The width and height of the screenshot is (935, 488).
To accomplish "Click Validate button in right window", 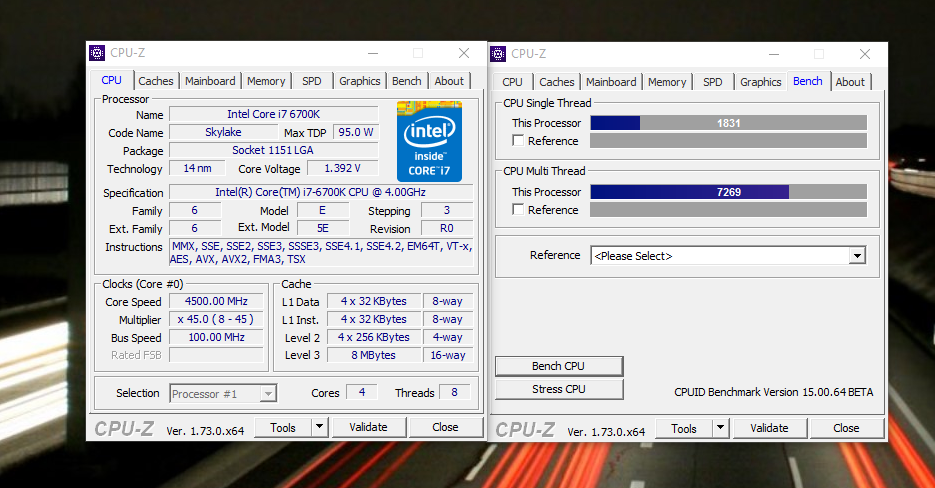I will click(769, 428).
